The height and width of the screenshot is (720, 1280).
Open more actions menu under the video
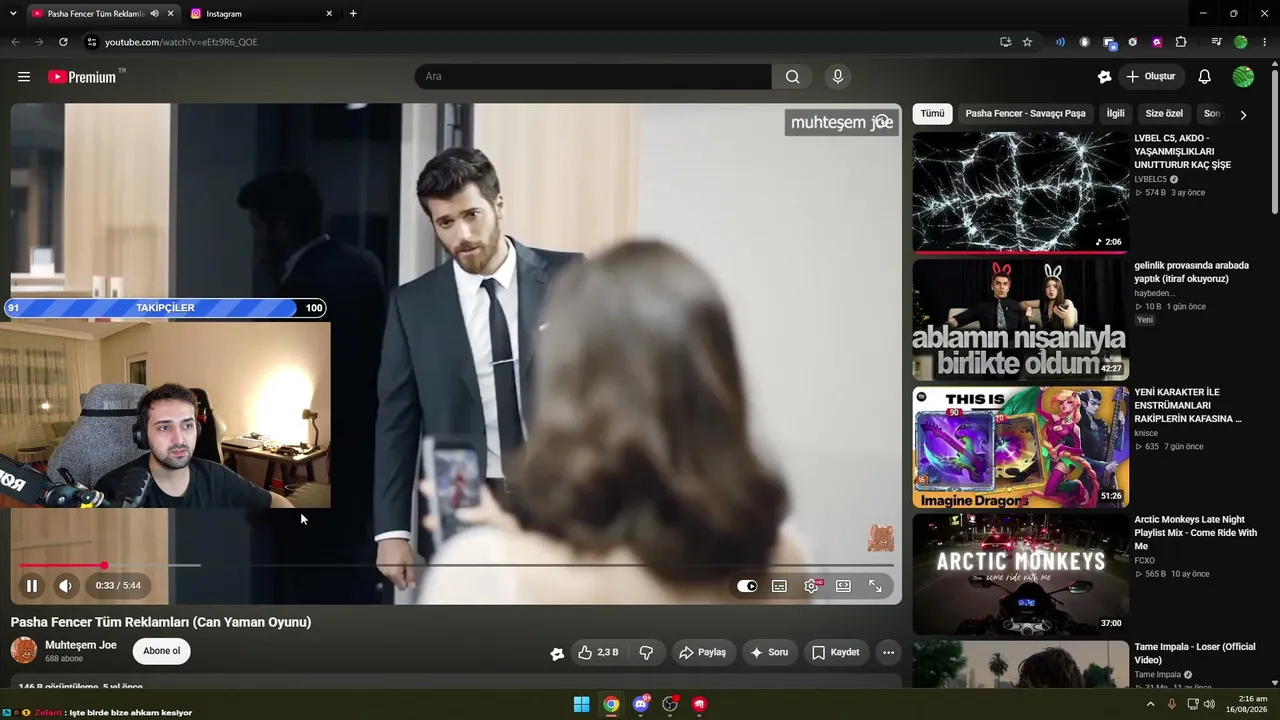click(888, 652)
